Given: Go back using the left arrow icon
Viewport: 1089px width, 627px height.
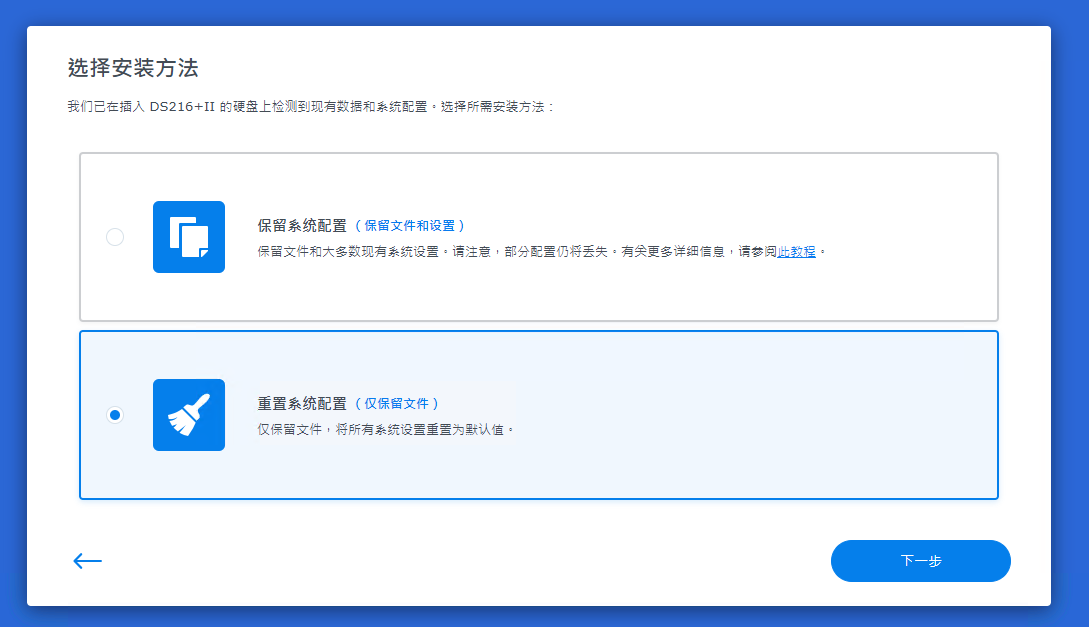Looking at the screenshot, I should (88, 561).
